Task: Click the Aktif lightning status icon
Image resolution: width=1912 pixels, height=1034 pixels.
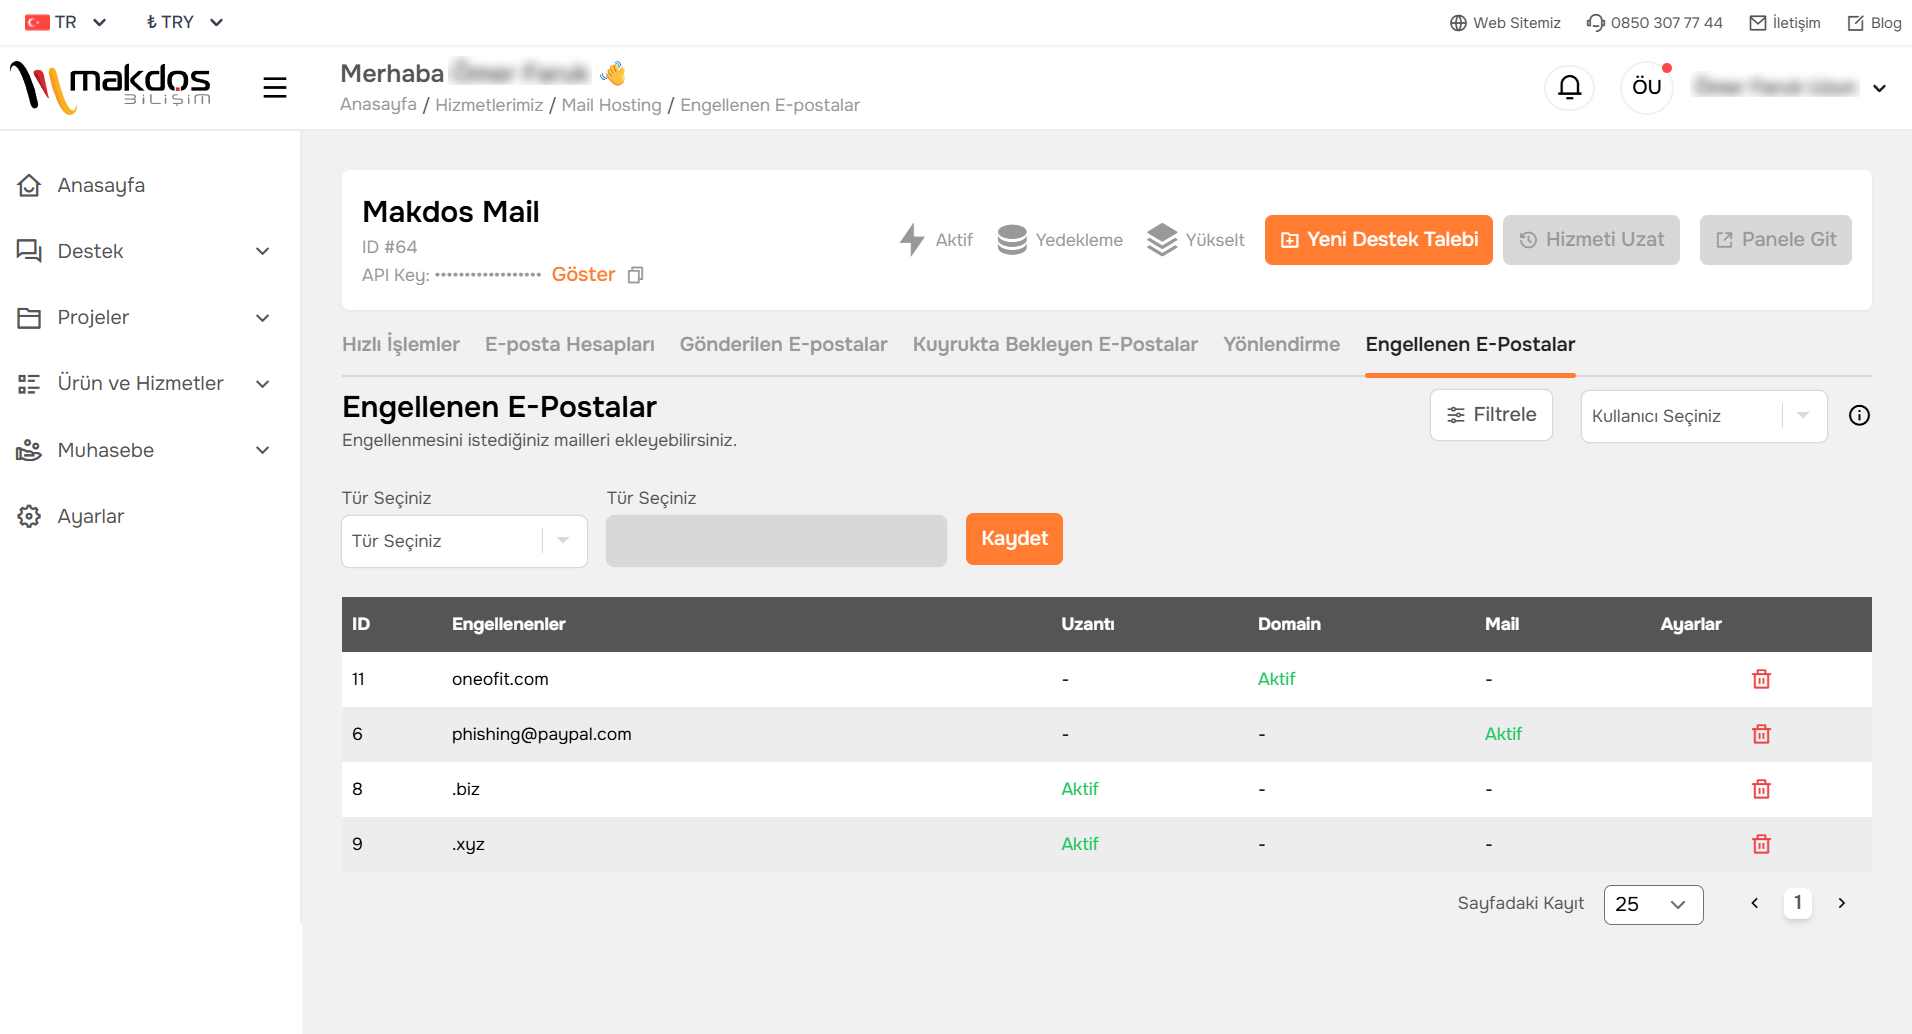Action: click(911, 240)
